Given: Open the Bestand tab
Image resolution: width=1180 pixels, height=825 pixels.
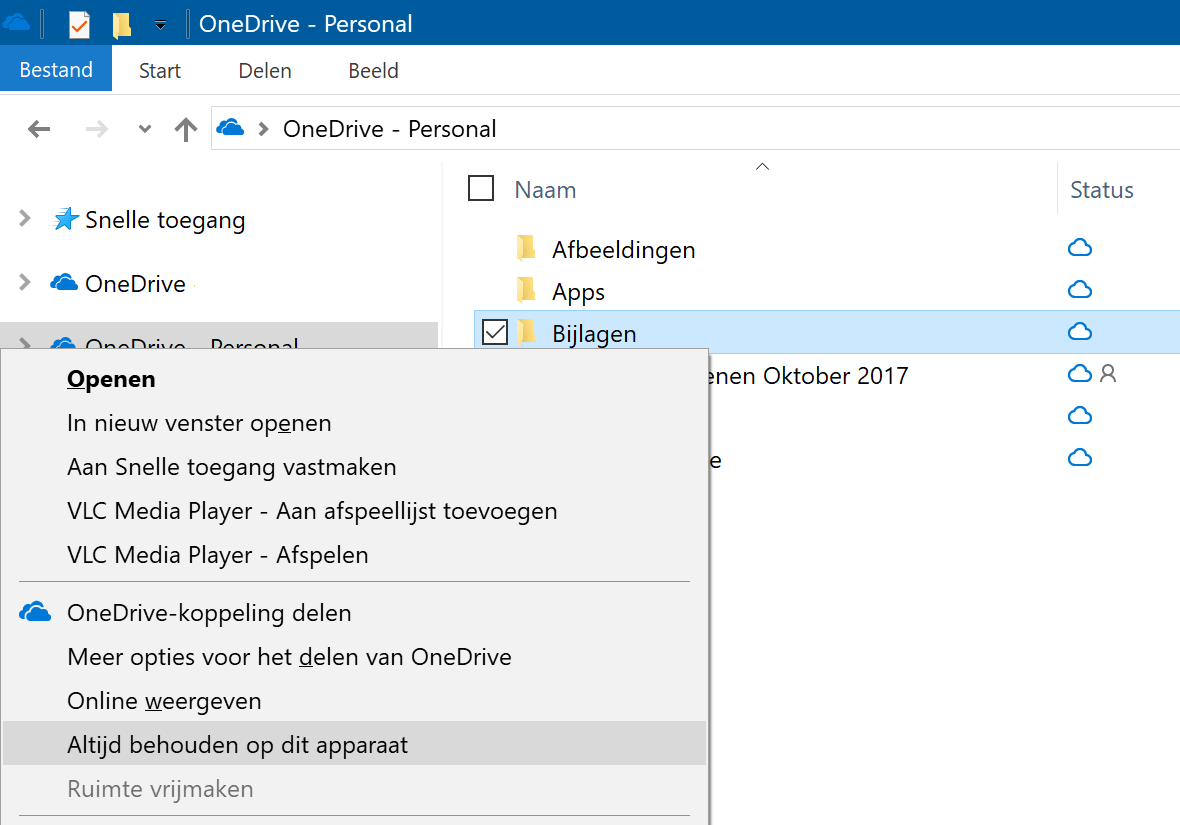Looking at the screenshot, I should [x=56, y=69].
